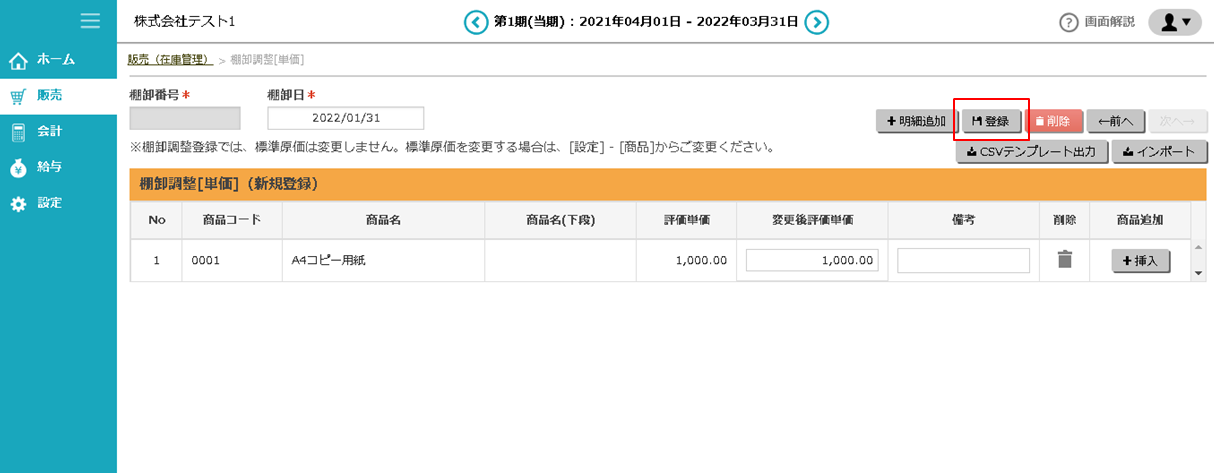Delete row 1 with trash icon

point(1065,260)
